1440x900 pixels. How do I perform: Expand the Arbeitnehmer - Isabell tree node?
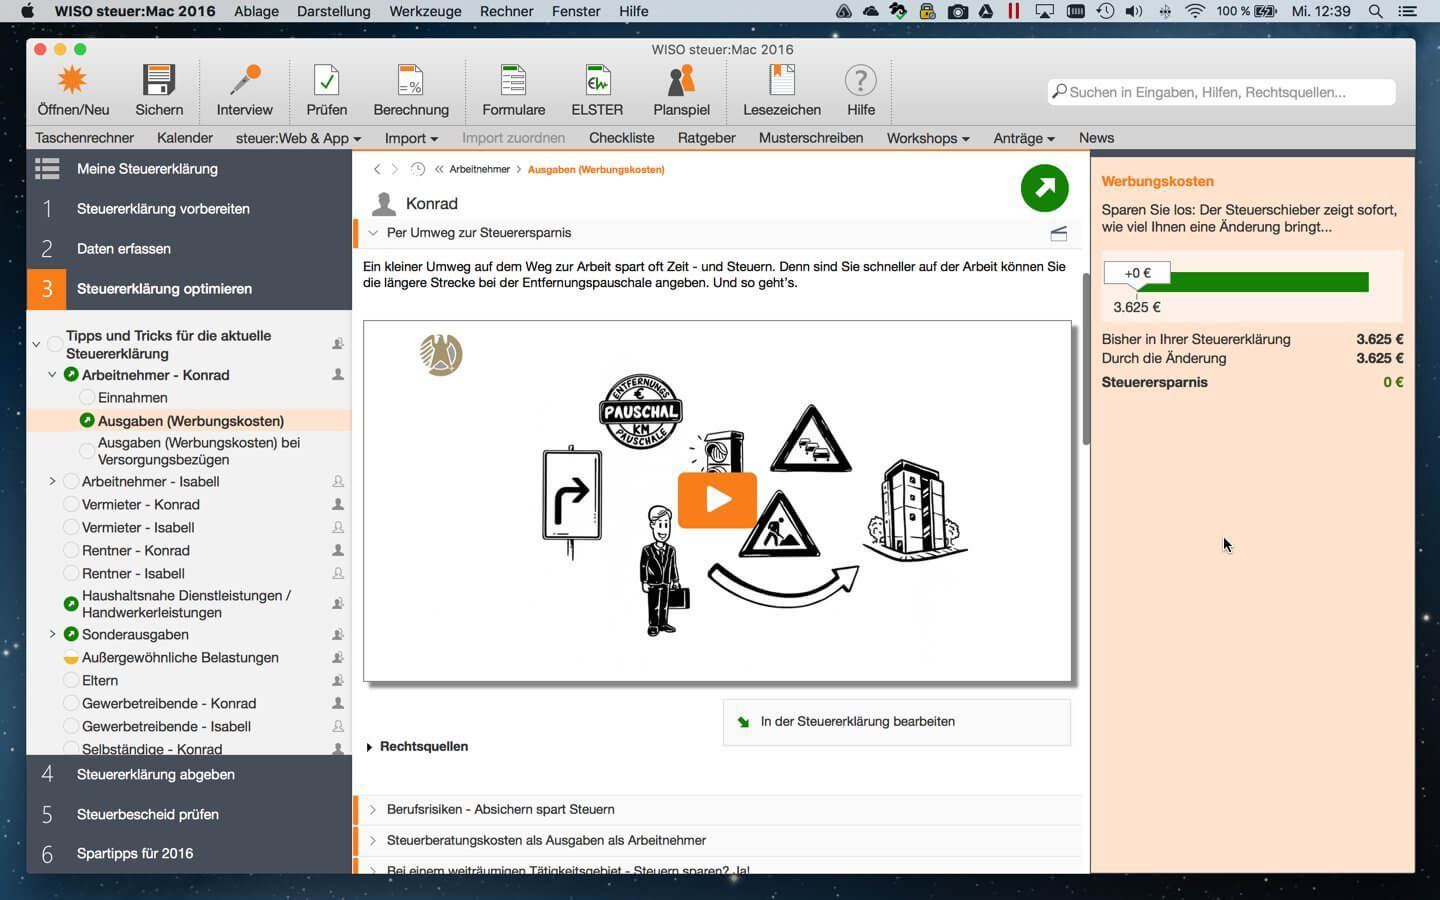(x=52, y=482)
